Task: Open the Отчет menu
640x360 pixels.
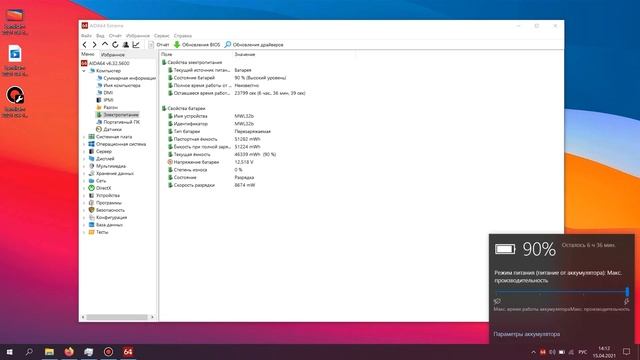Action: click(x=115, y=36)
